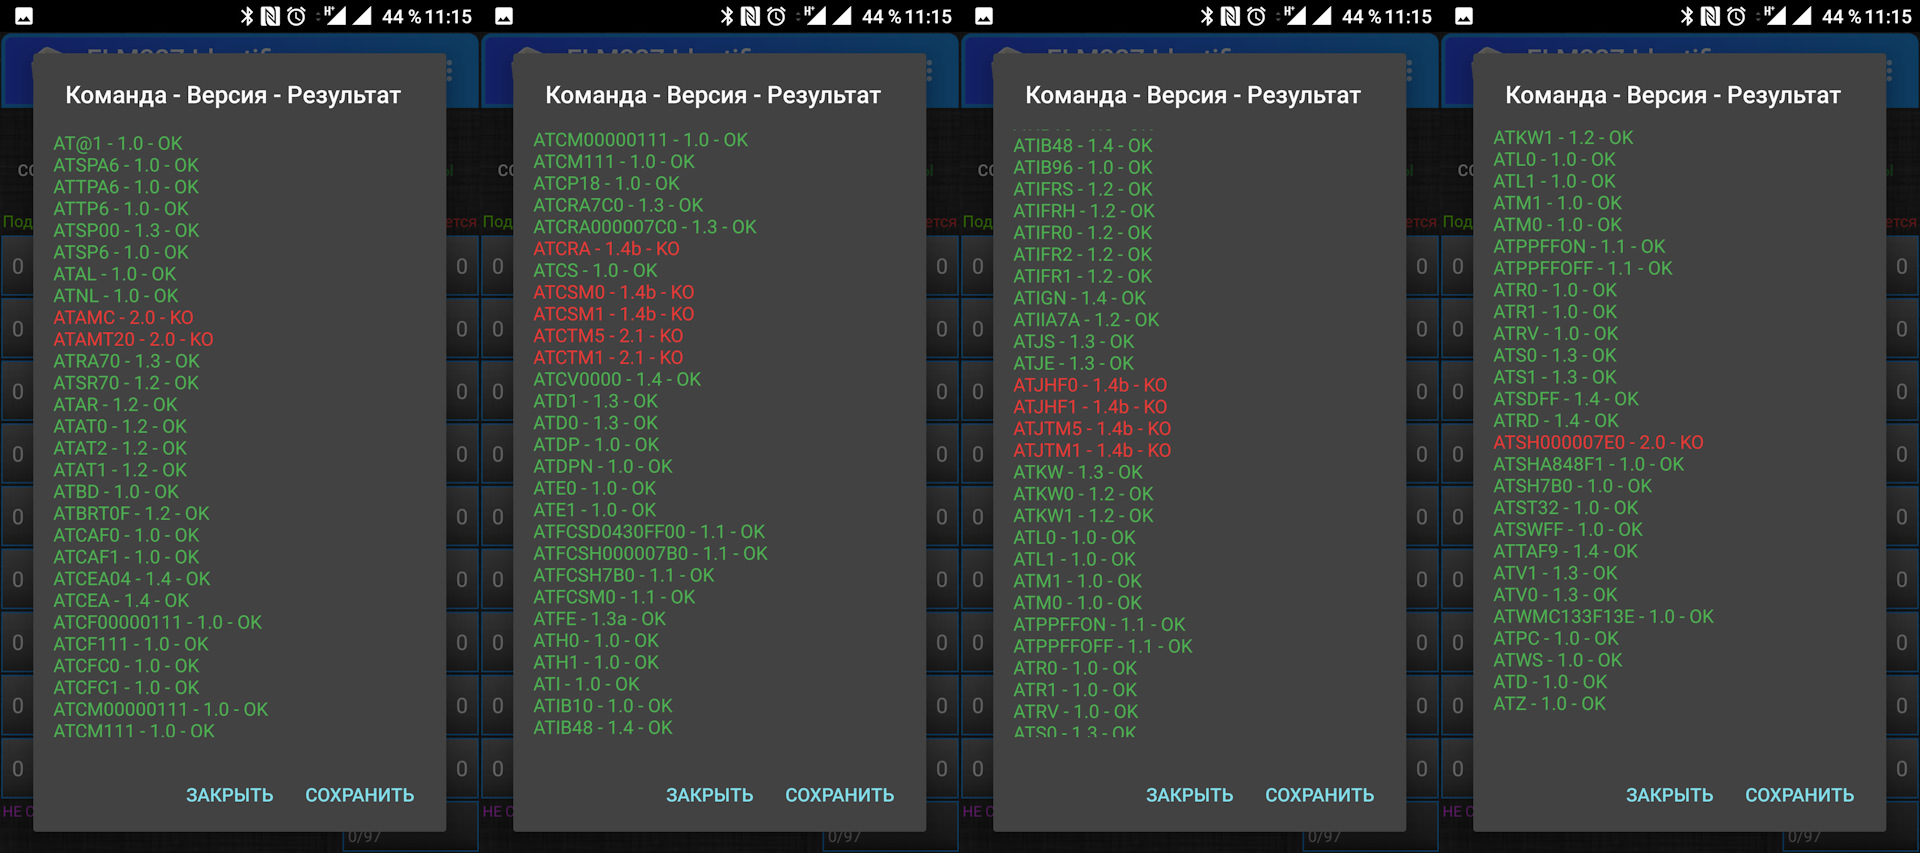
Task: Select the row 'ATFE - 1.3a - OK'
Action: pos(599,619)
